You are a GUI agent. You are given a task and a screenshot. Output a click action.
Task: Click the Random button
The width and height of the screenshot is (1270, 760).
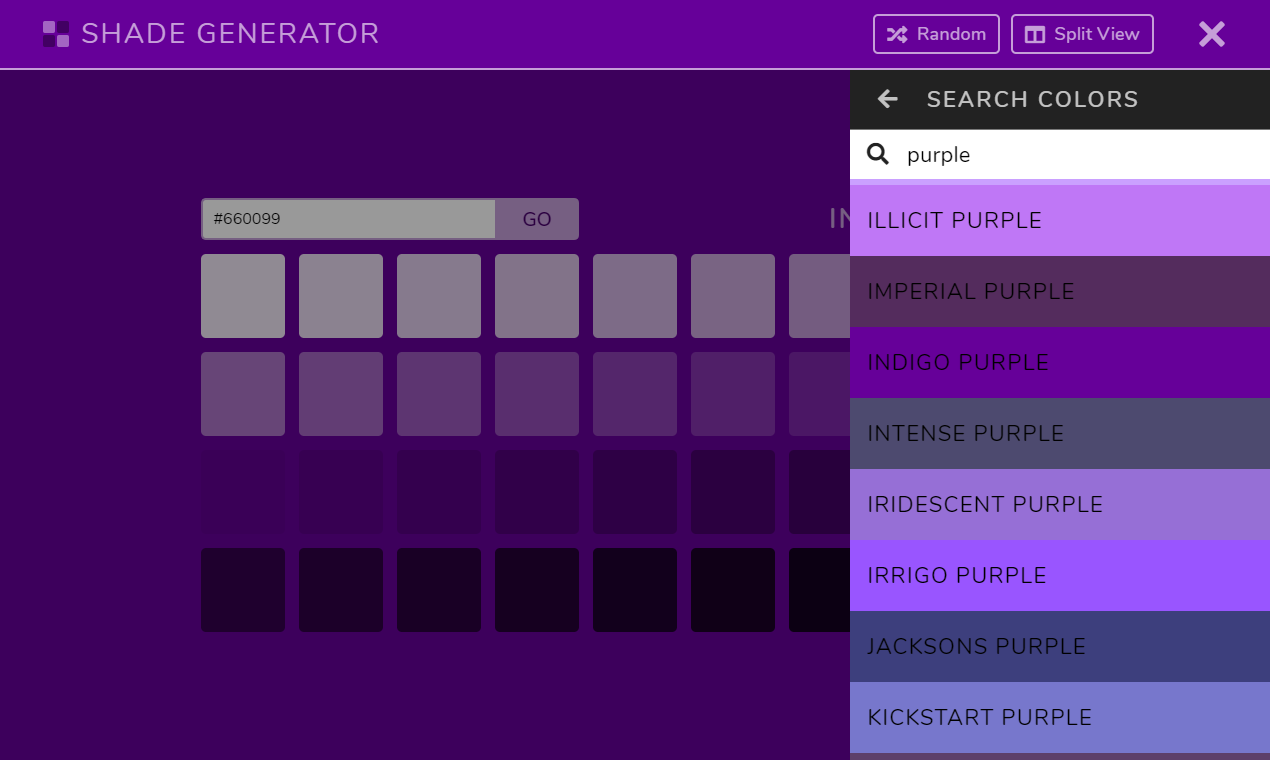click(x=936, y=33)
